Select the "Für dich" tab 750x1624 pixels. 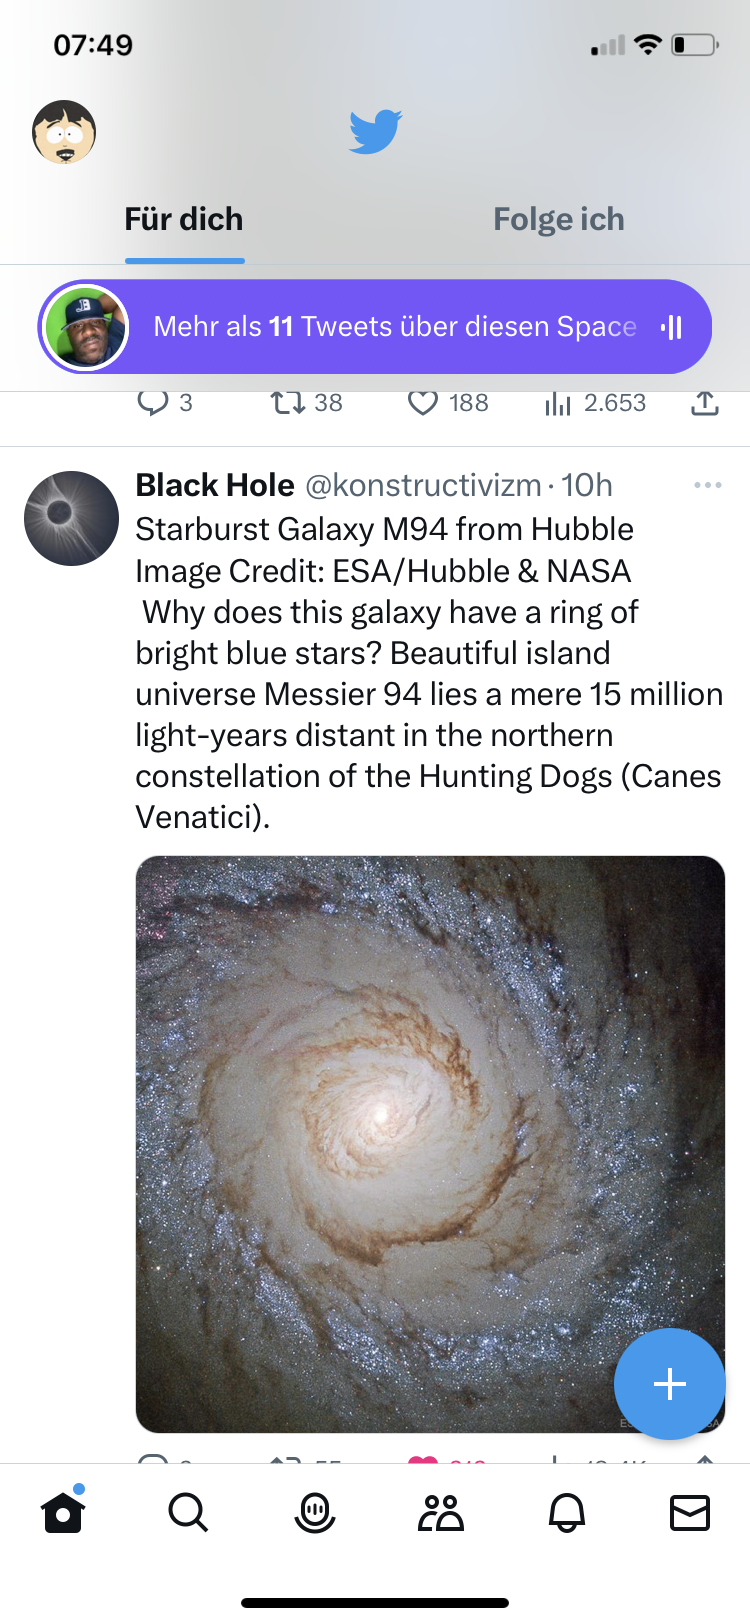pyautogui.click(x=184, y=220)
